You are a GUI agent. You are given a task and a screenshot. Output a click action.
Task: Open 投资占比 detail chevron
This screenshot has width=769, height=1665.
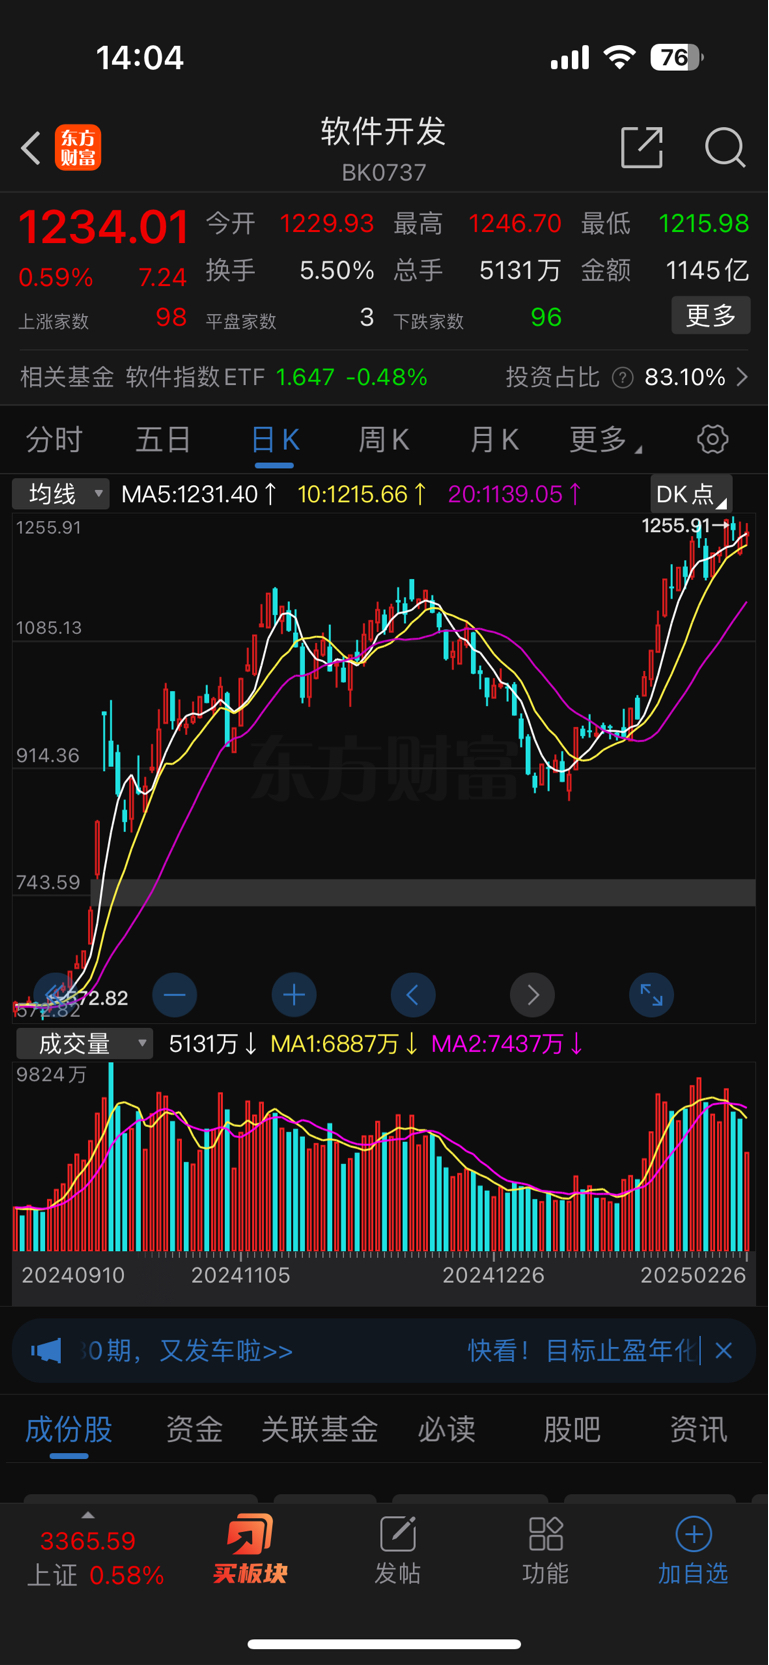tap(742, 378)
